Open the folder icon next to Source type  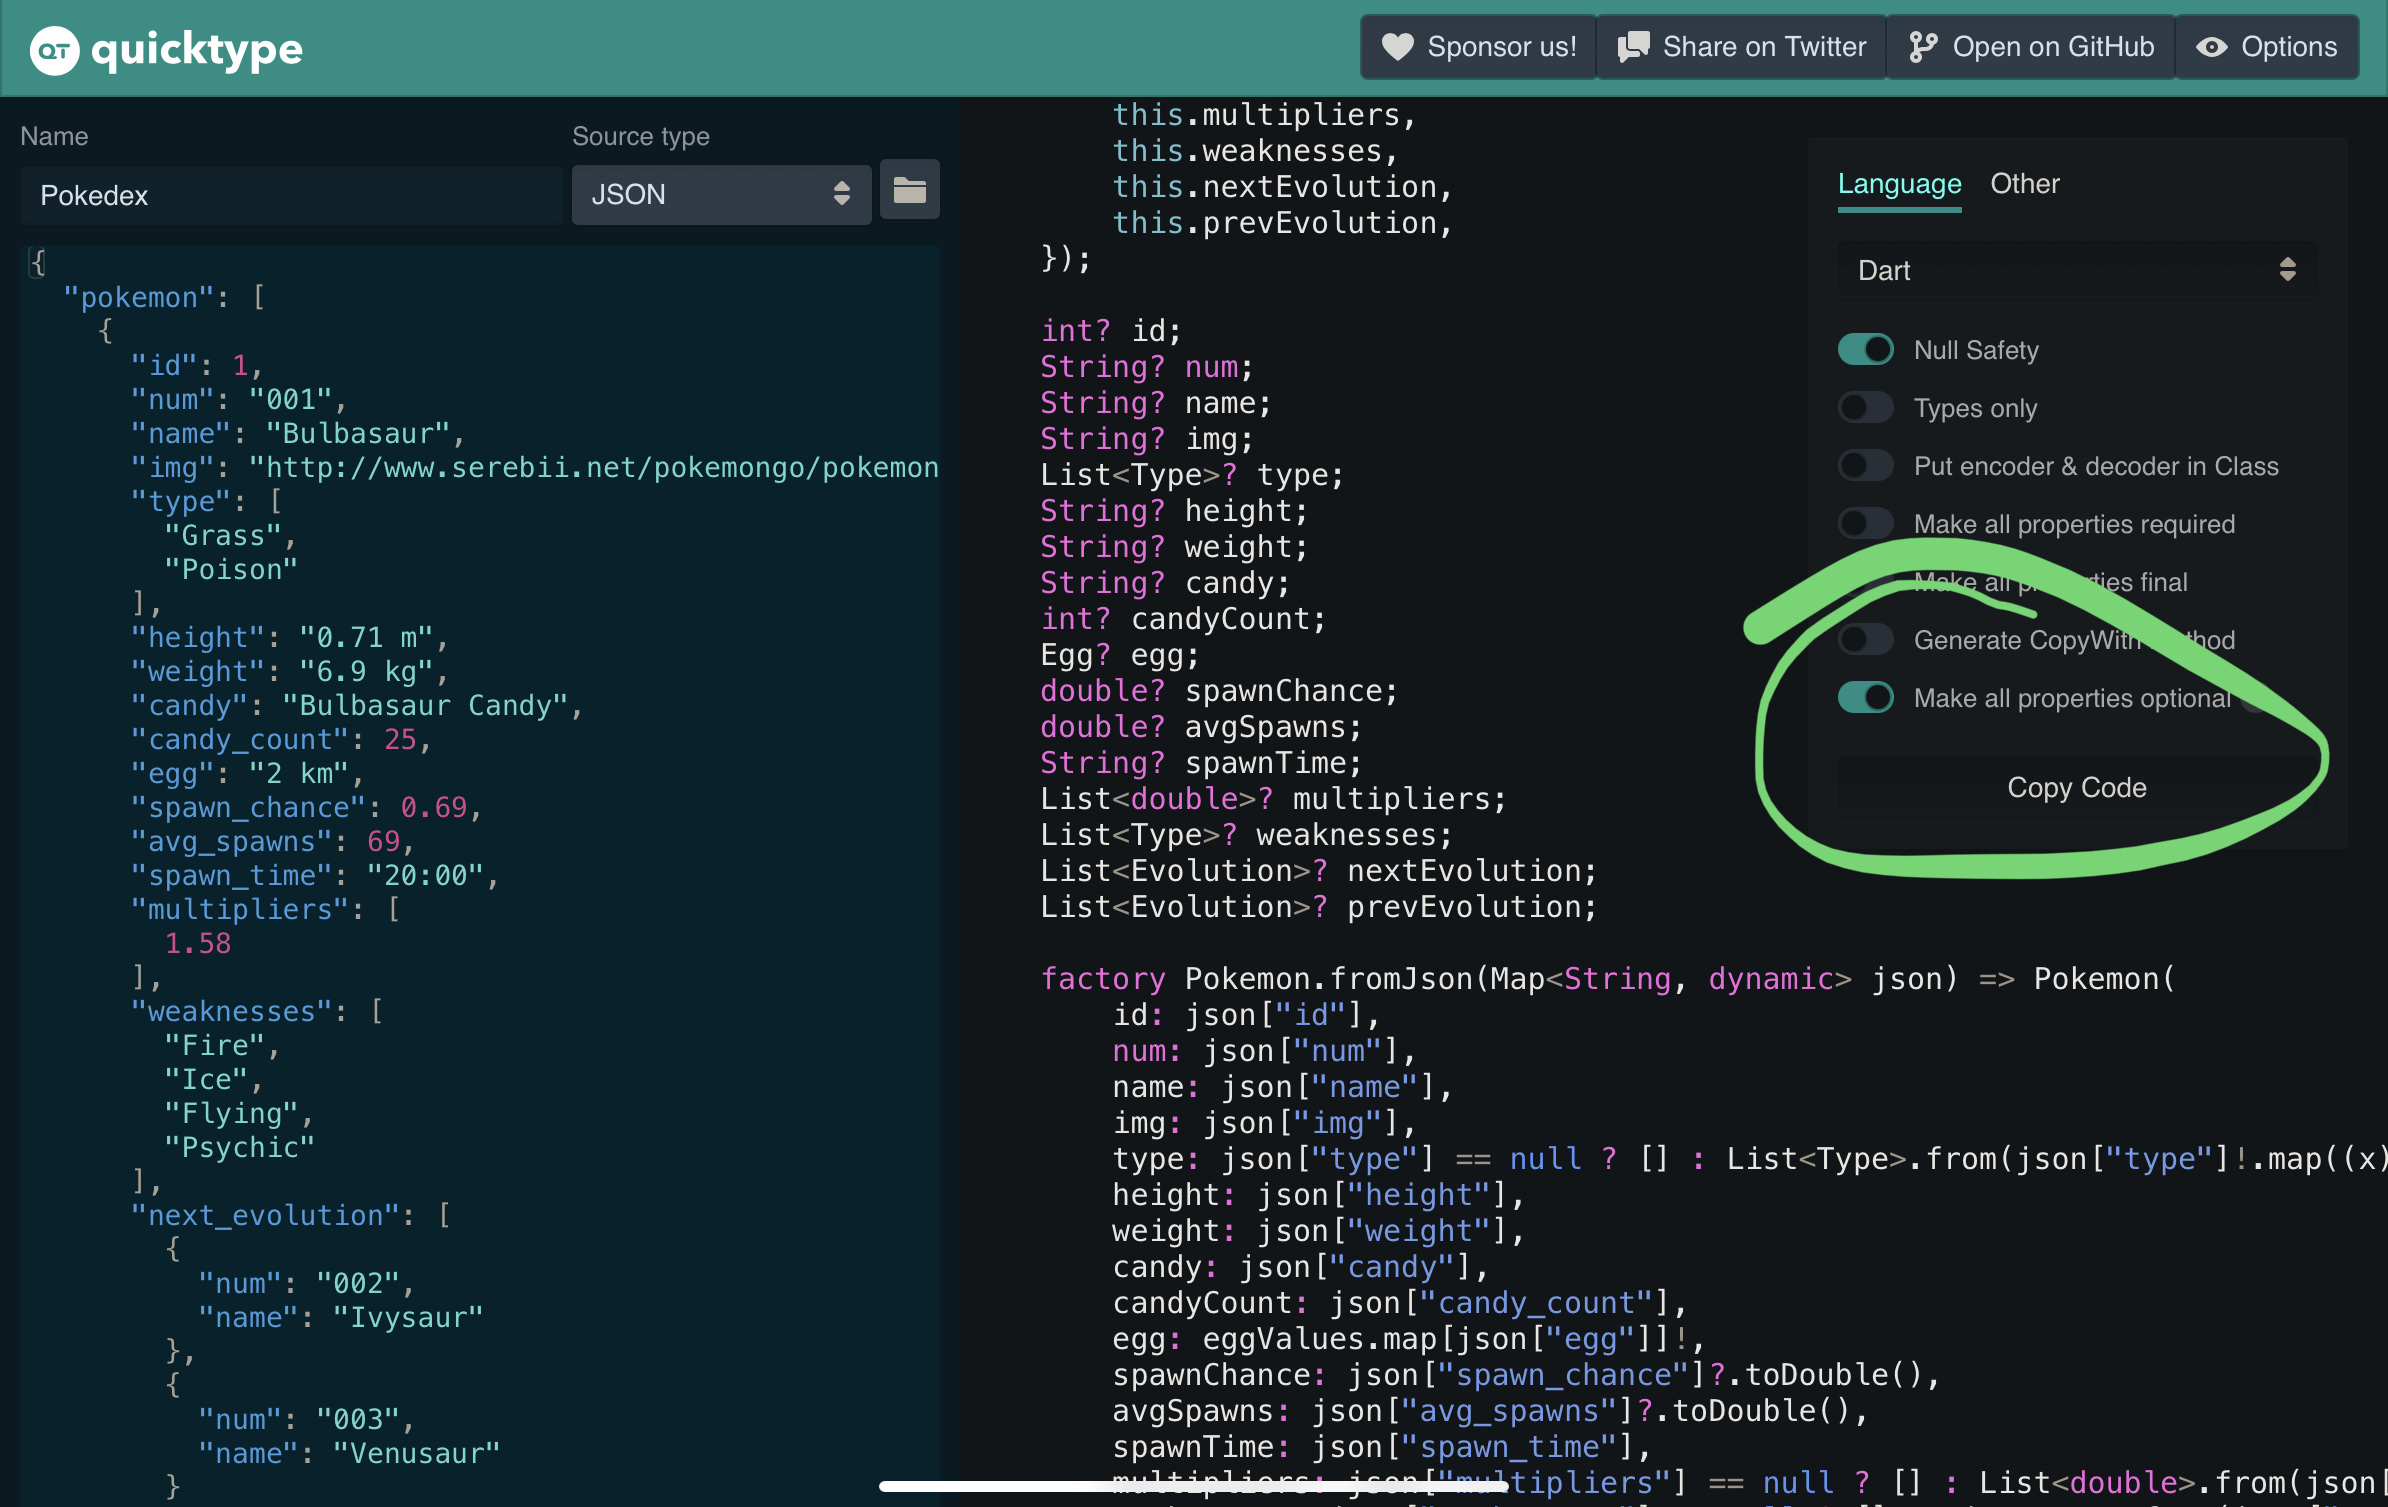click(x=909, y=190)
